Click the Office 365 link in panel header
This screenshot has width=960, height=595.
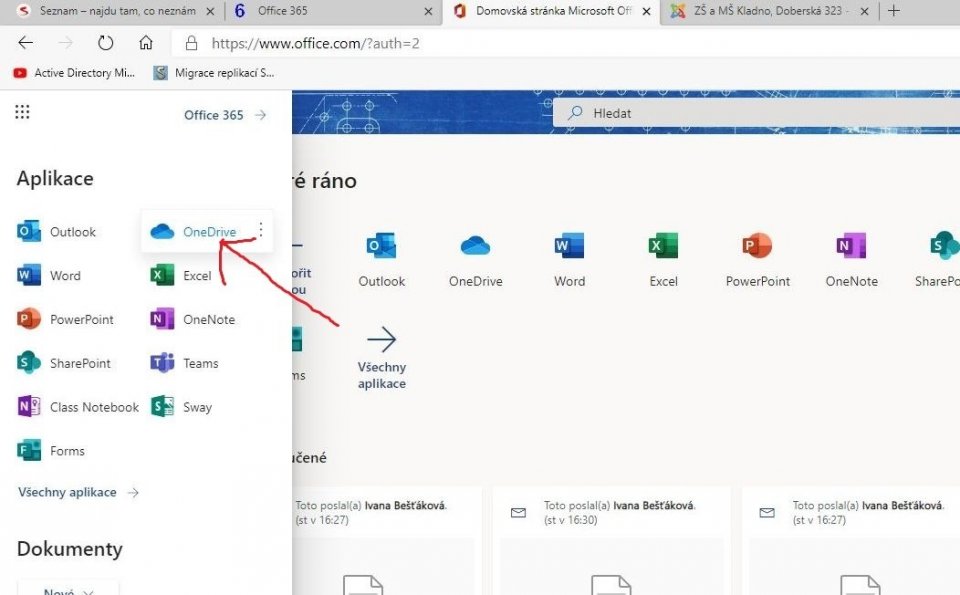tap(225, 115)
